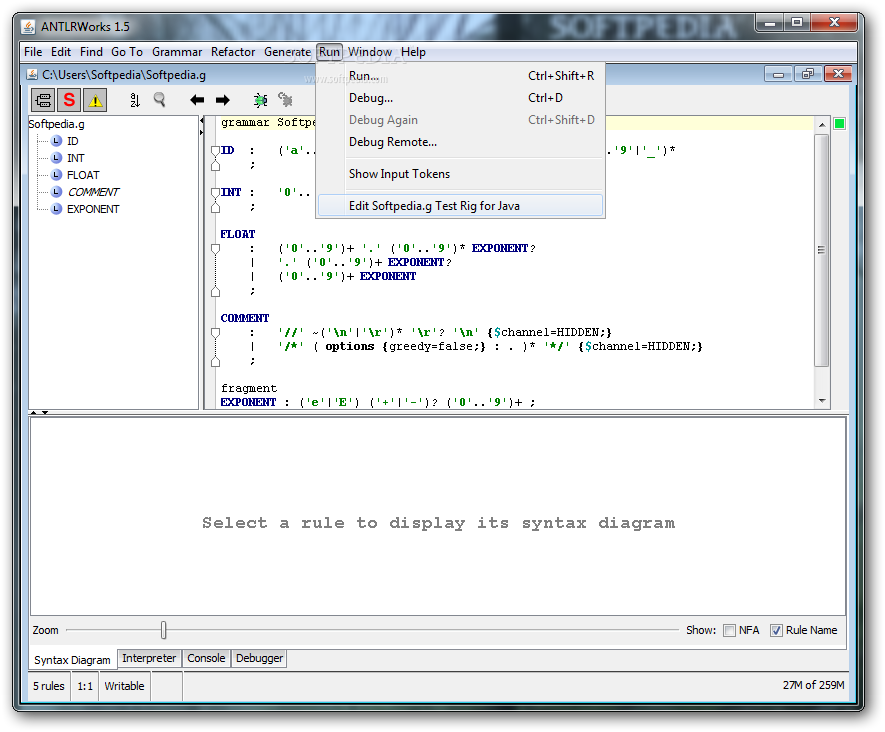Choose Debug Remote... from the Run menu
This screenshot has height=732, width=885.
tap(392, 142)
